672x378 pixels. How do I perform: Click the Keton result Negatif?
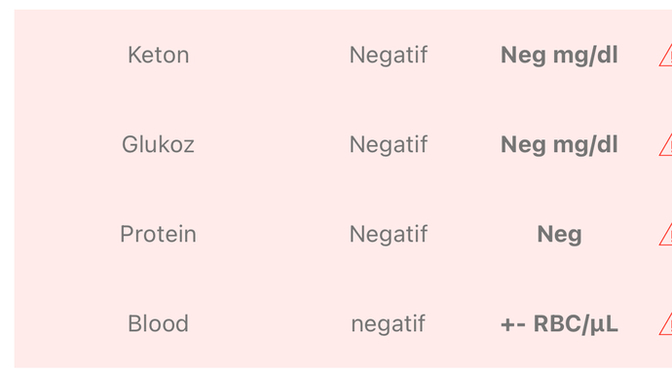click(388, 55)
